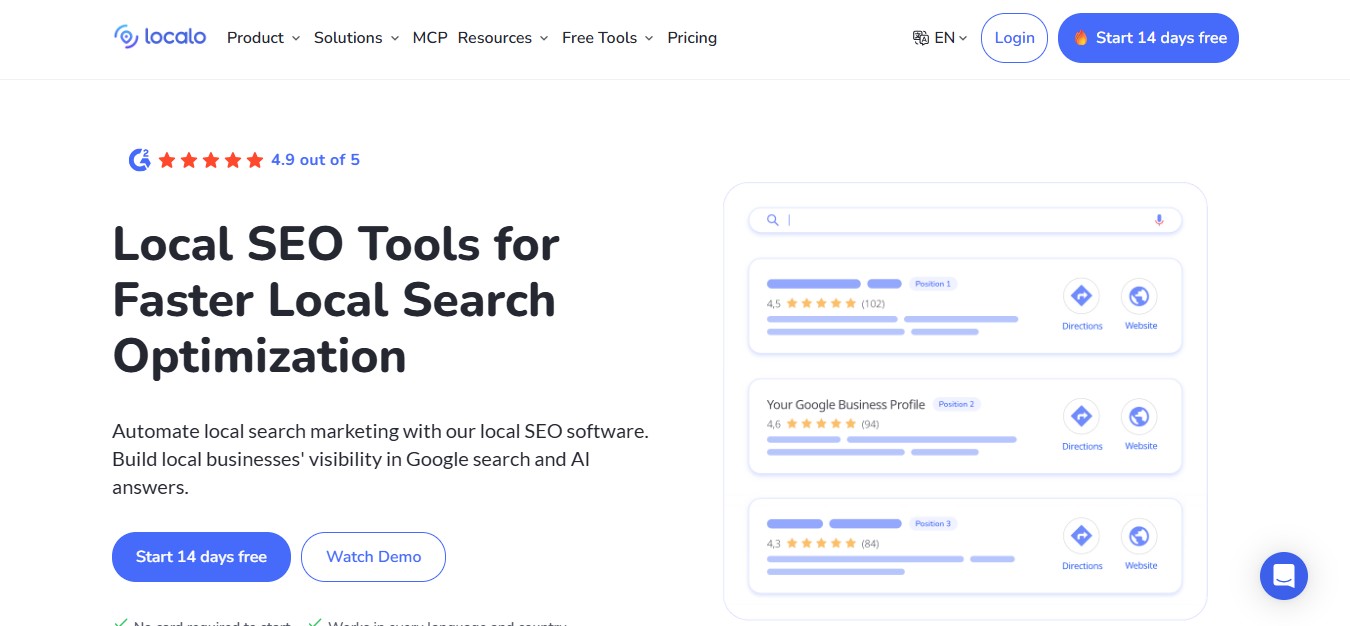This screenshot has width=1350, height=626.
Task: Expand the Resources chevron arrow
Action: tap(543, 38)
